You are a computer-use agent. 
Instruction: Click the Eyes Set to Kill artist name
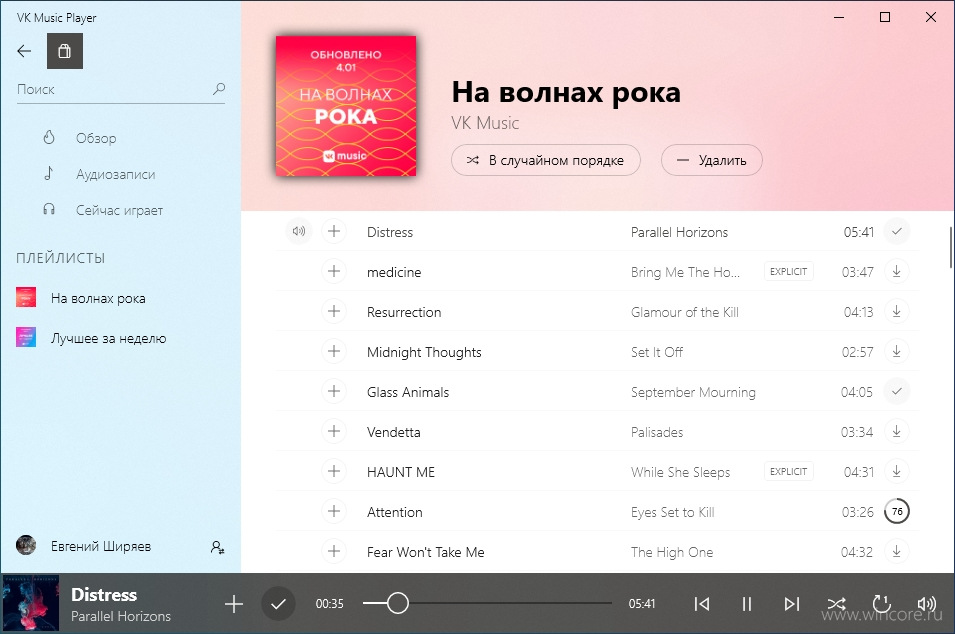672,512
